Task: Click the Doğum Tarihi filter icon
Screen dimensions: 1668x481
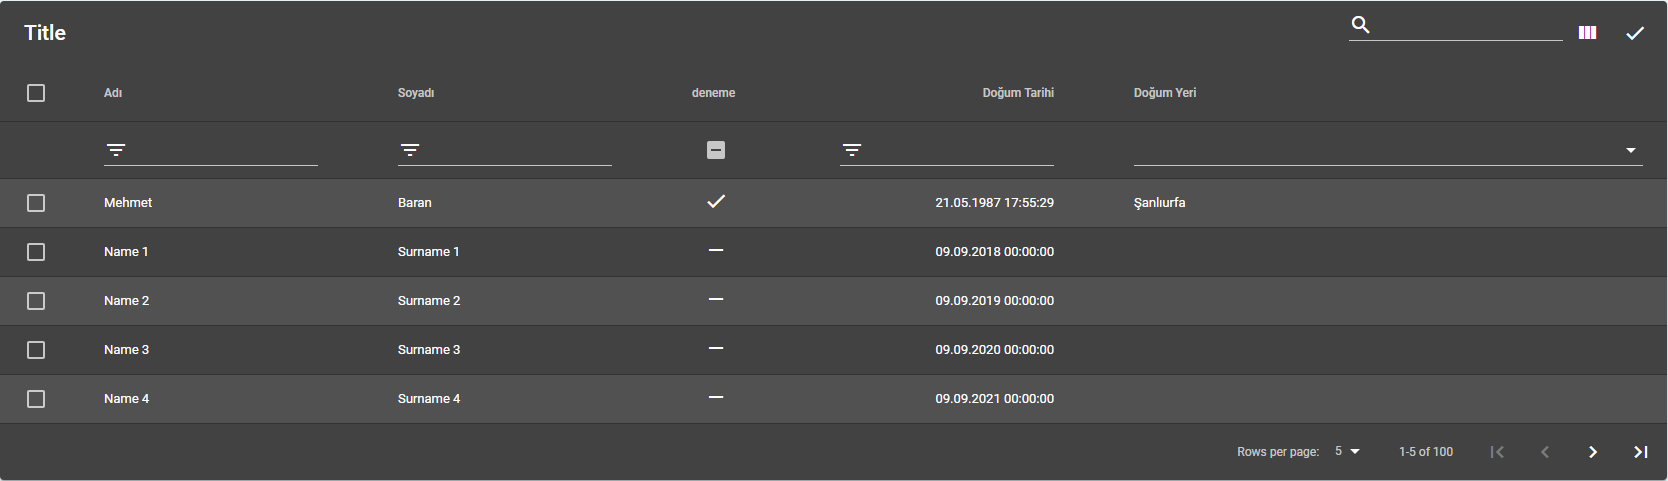Action: pyautogui.click(x=852, y=150)
